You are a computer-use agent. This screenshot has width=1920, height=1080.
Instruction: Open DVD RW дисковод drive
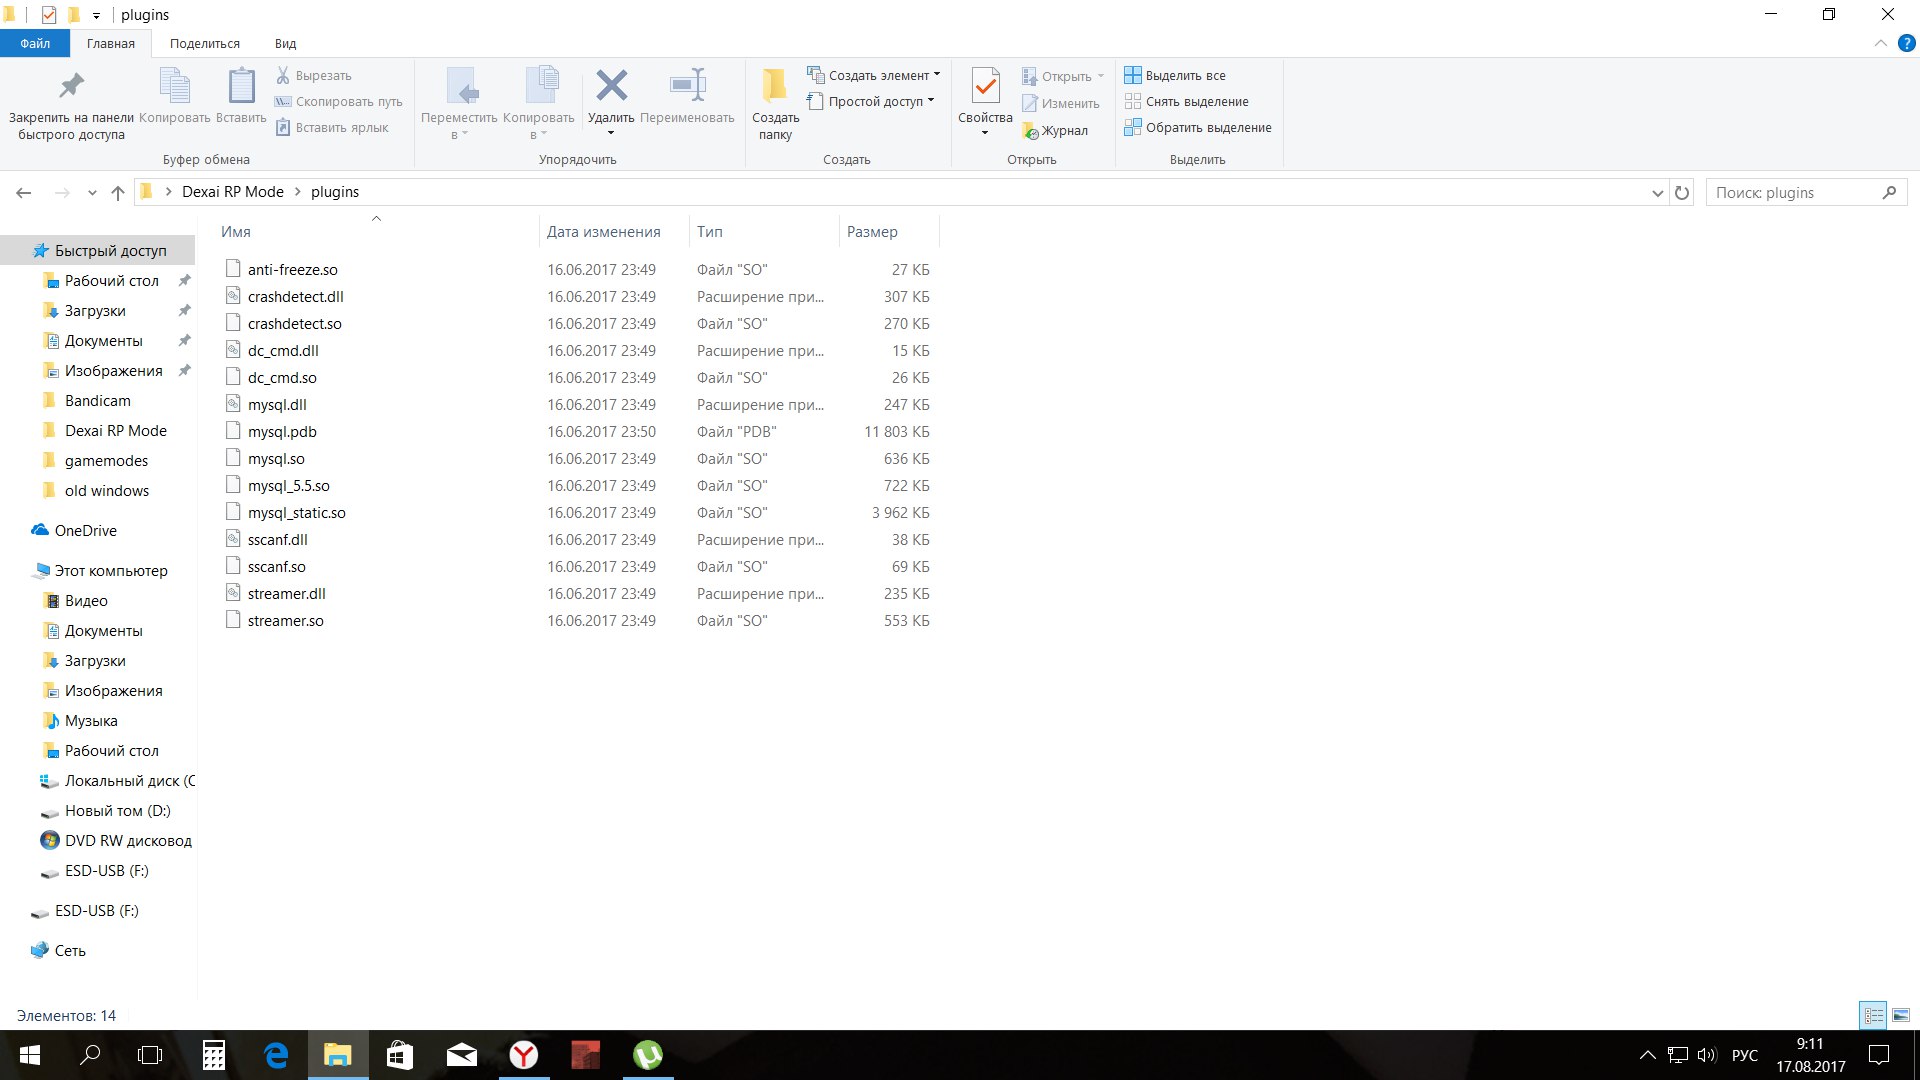coord(128,840)
